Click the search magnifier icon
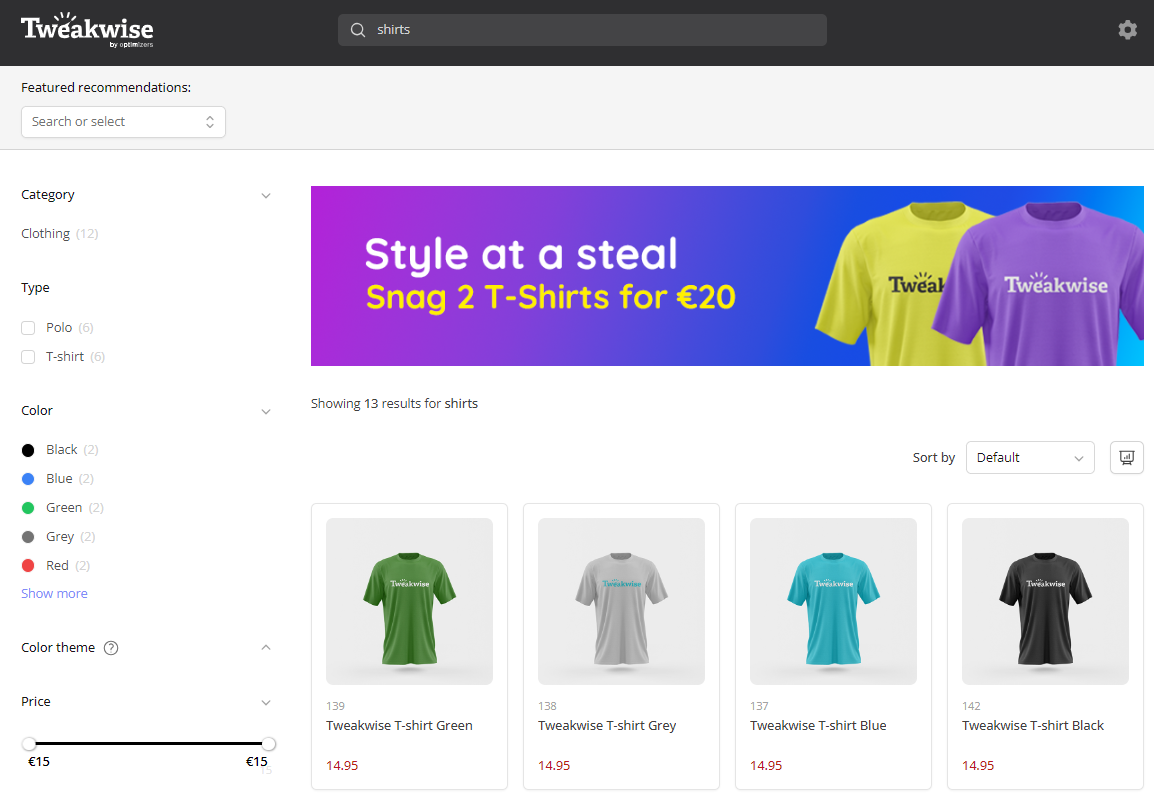The image size is (1154, 796). click(358, 29)
